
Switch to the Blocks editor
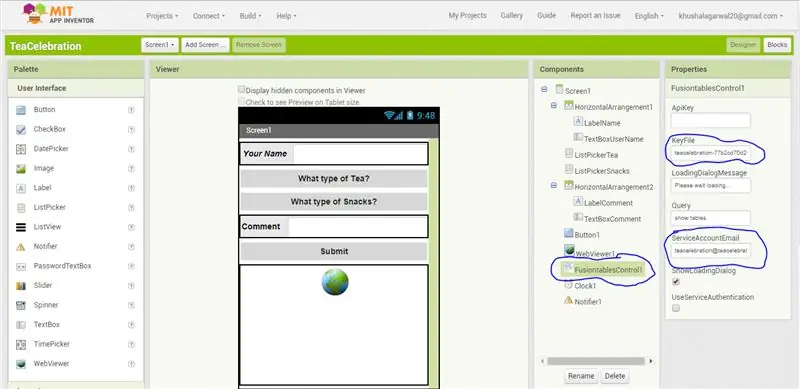[x=777, y=45]
